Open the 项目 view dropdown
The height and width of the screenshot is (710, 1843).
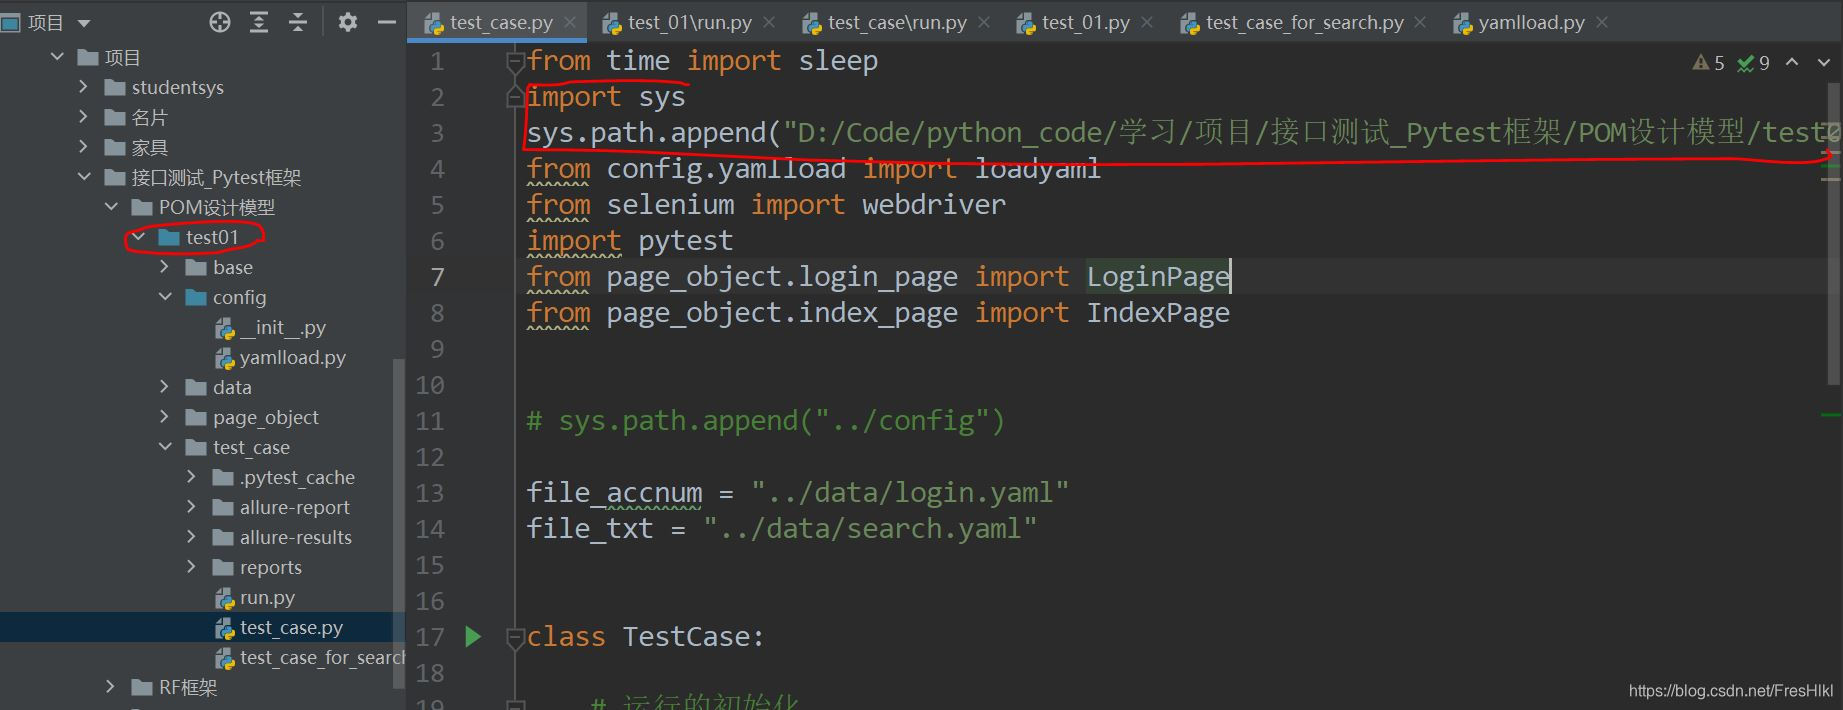(x=84, y=23)
